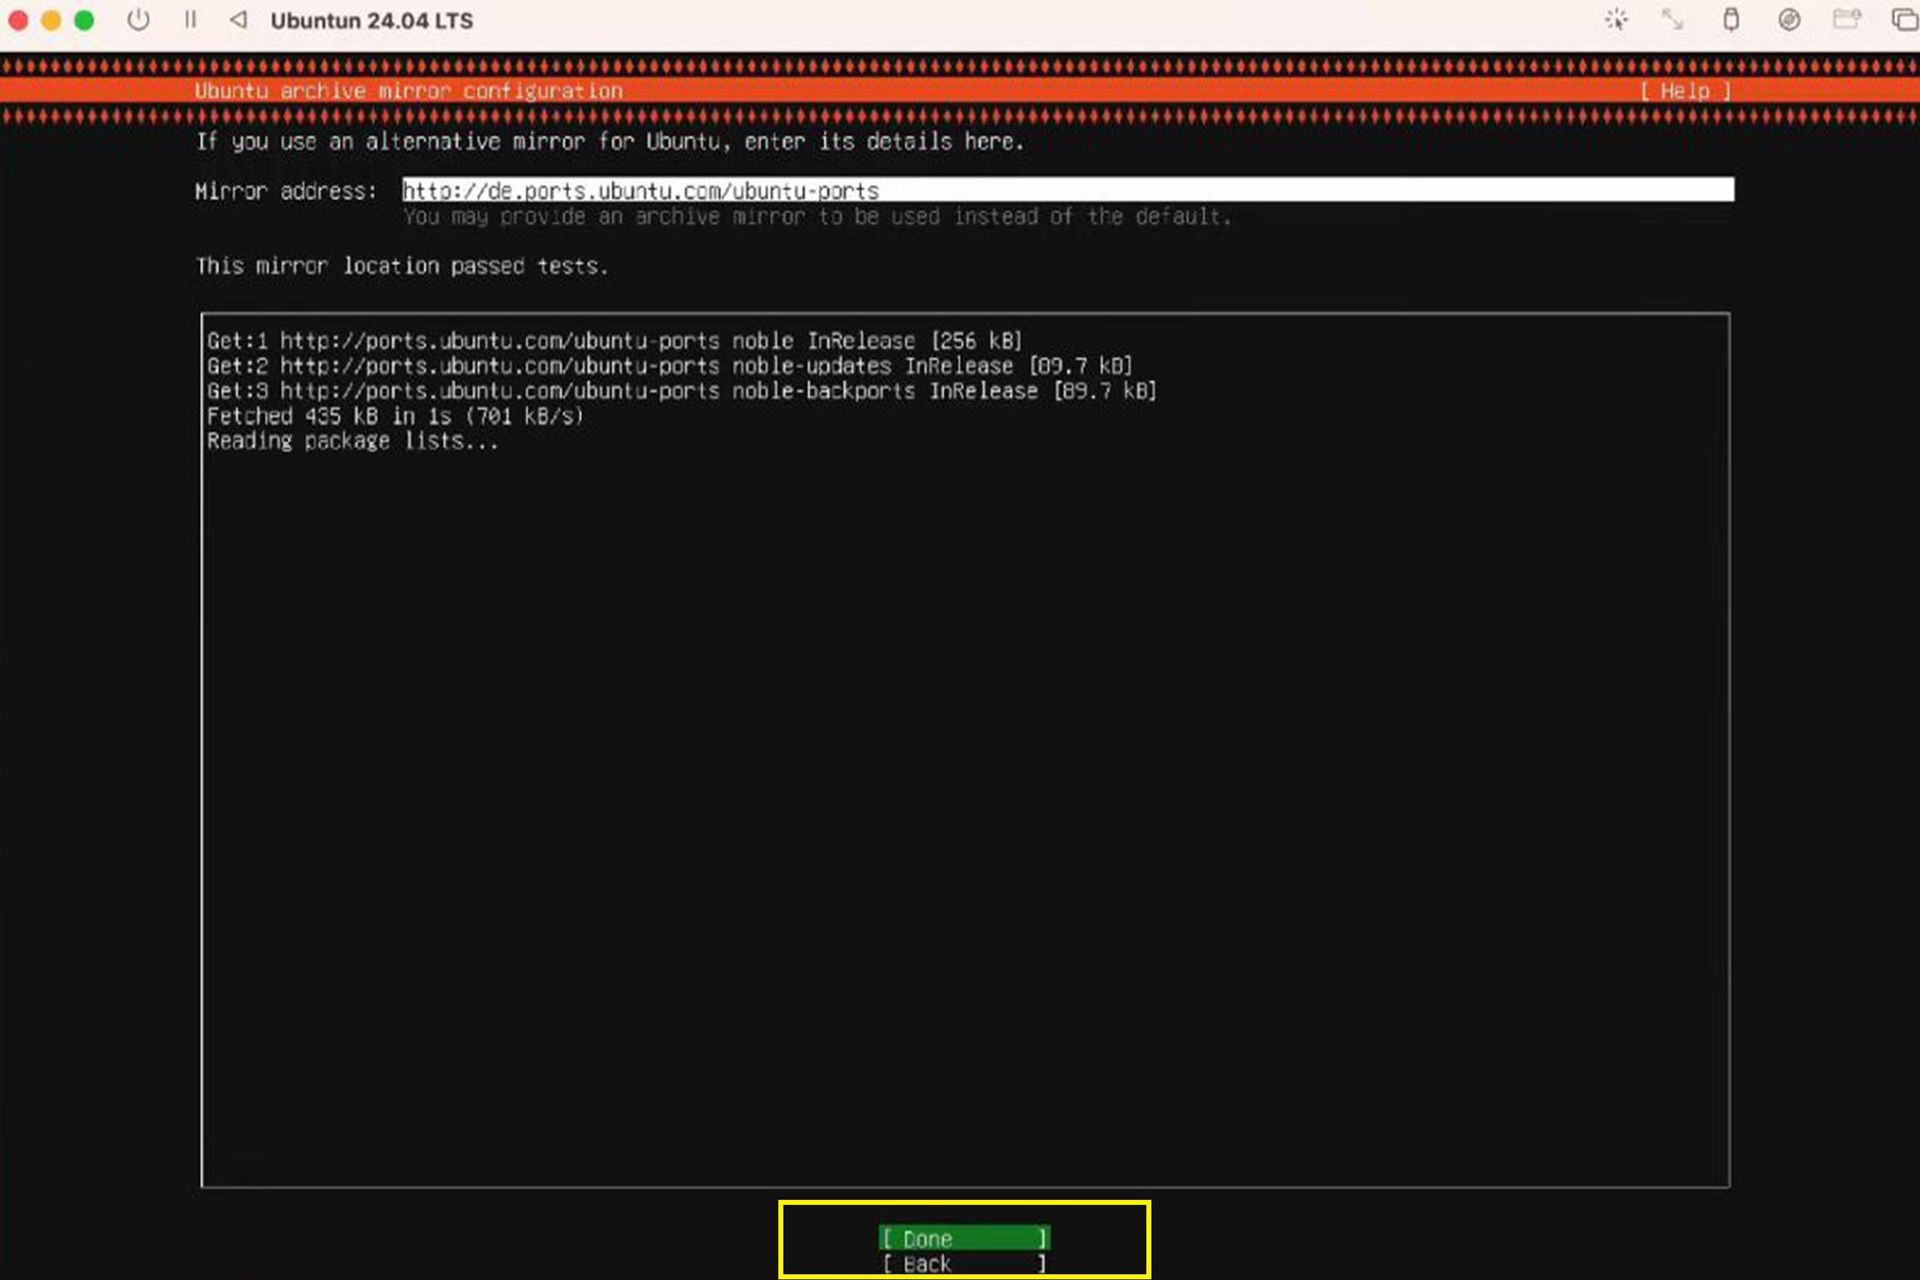The image size is (1920, 1280).
Task: Click the Mirror address input field
Action: [x=1068, y=190]
